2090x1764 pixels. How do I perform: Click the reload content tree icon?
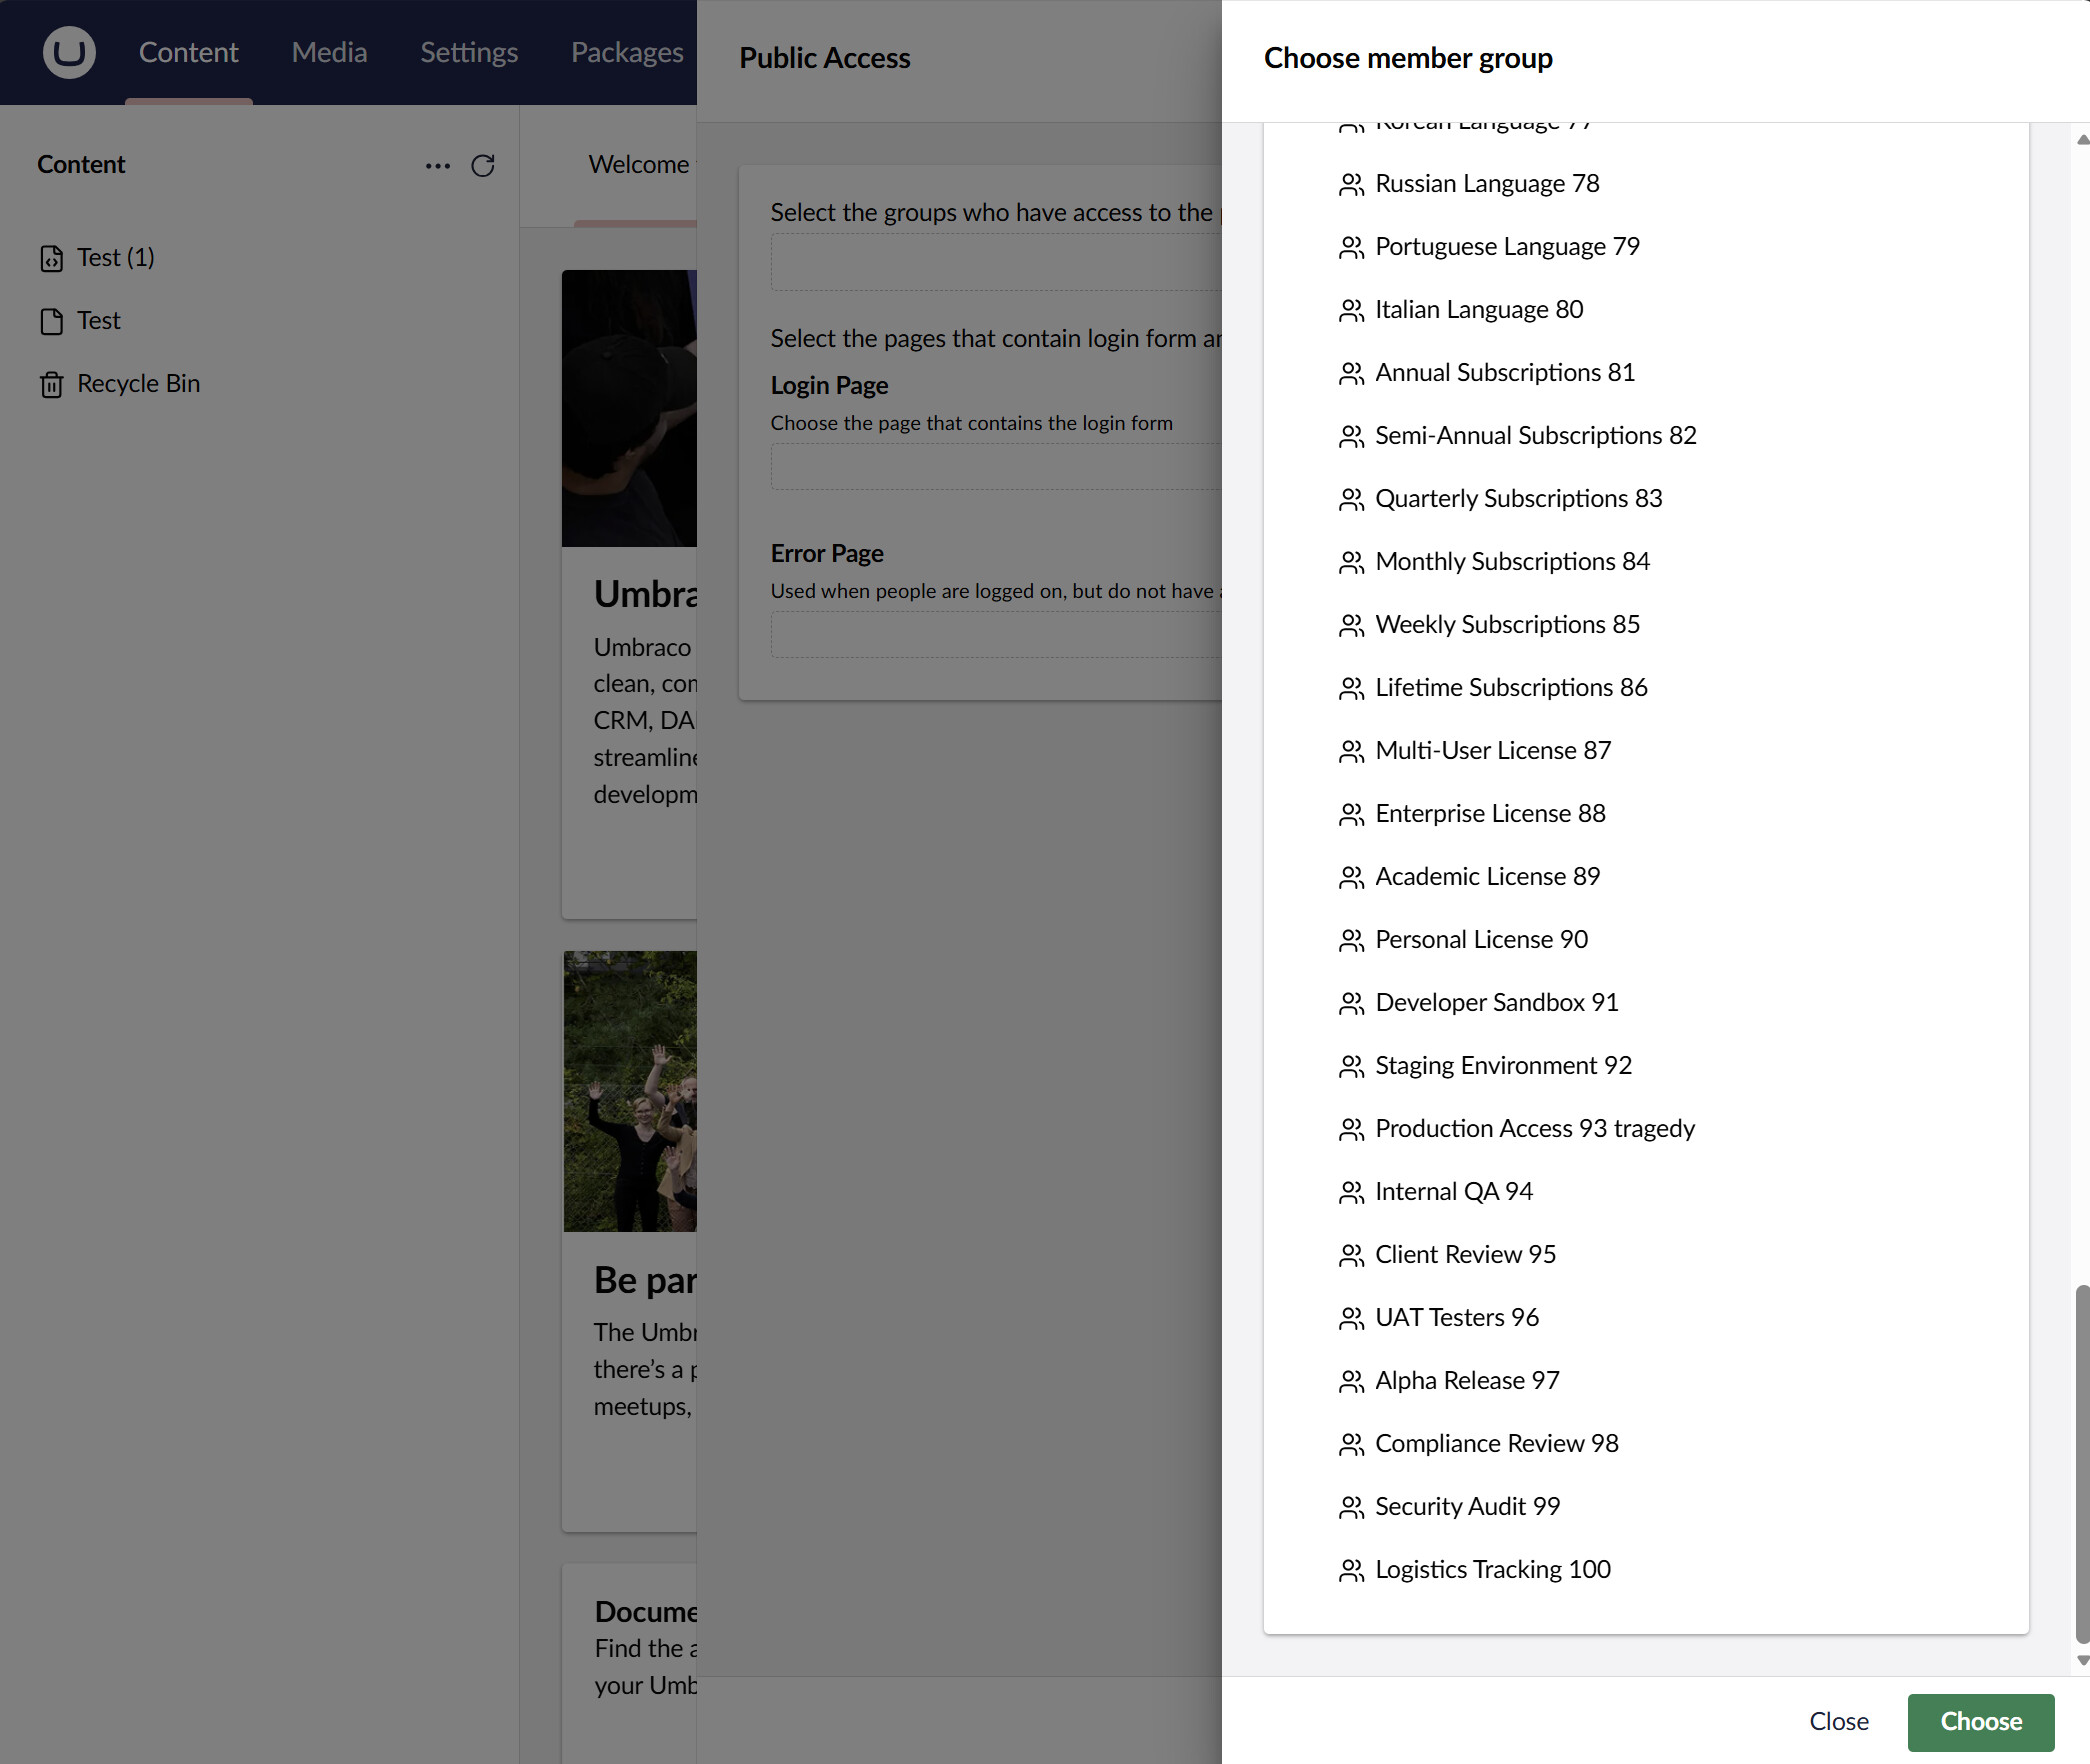[x=483, y=165]
